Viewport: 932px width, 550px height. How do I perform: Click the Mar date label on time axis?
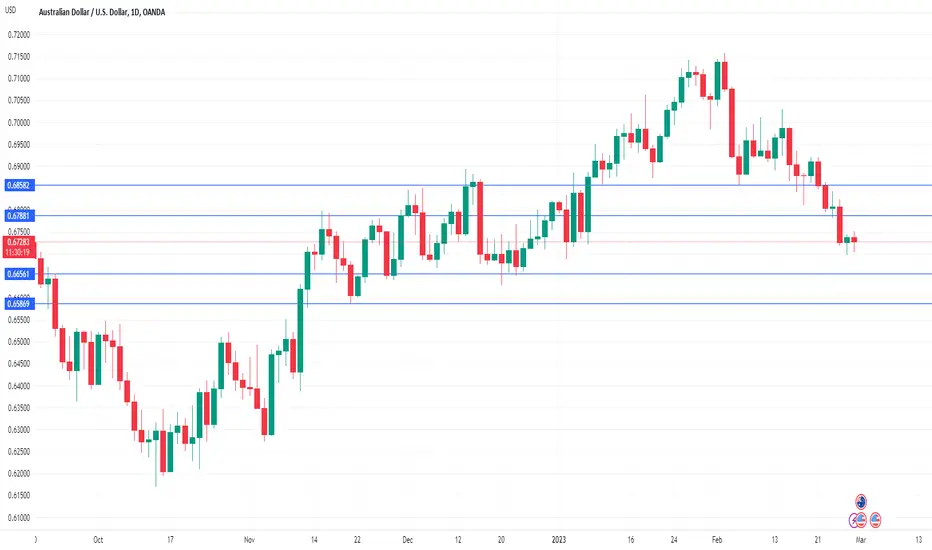click(x=860, y=540)
